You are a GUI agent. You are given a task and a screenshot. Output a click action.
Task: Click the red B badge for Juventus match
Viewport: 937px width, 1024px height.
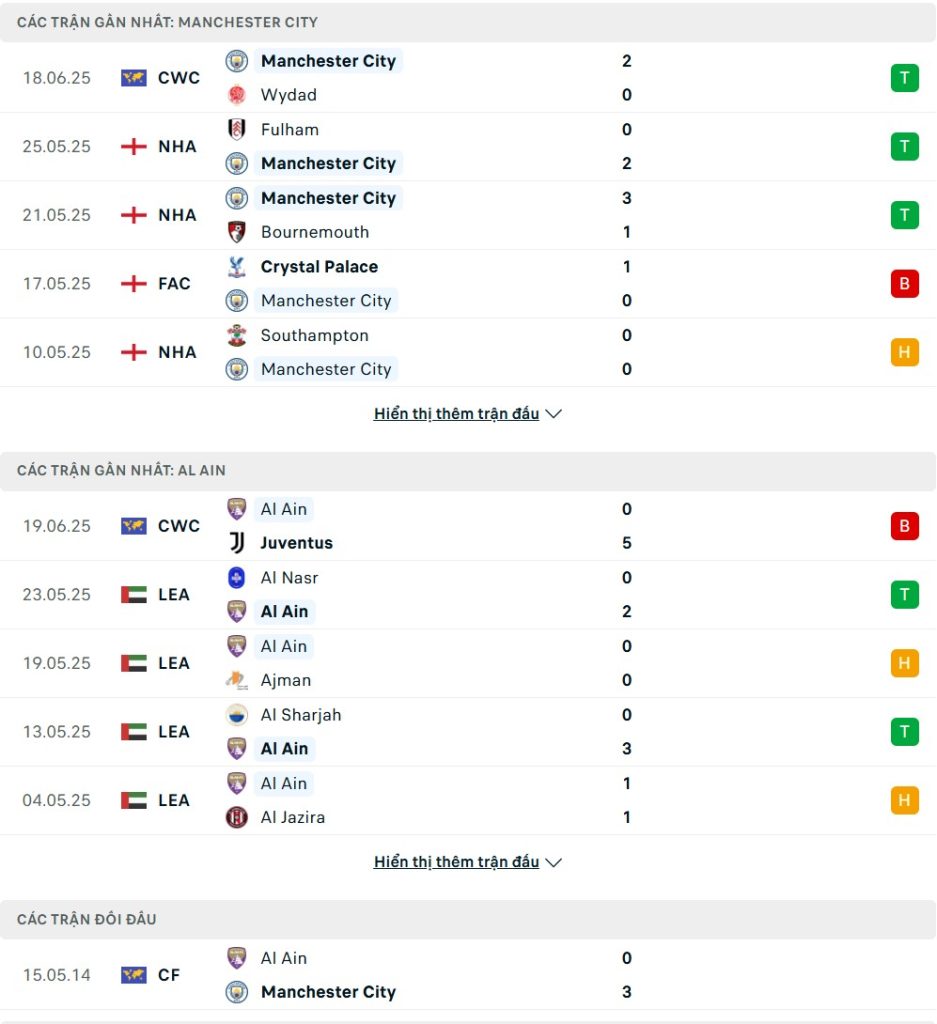904,526
